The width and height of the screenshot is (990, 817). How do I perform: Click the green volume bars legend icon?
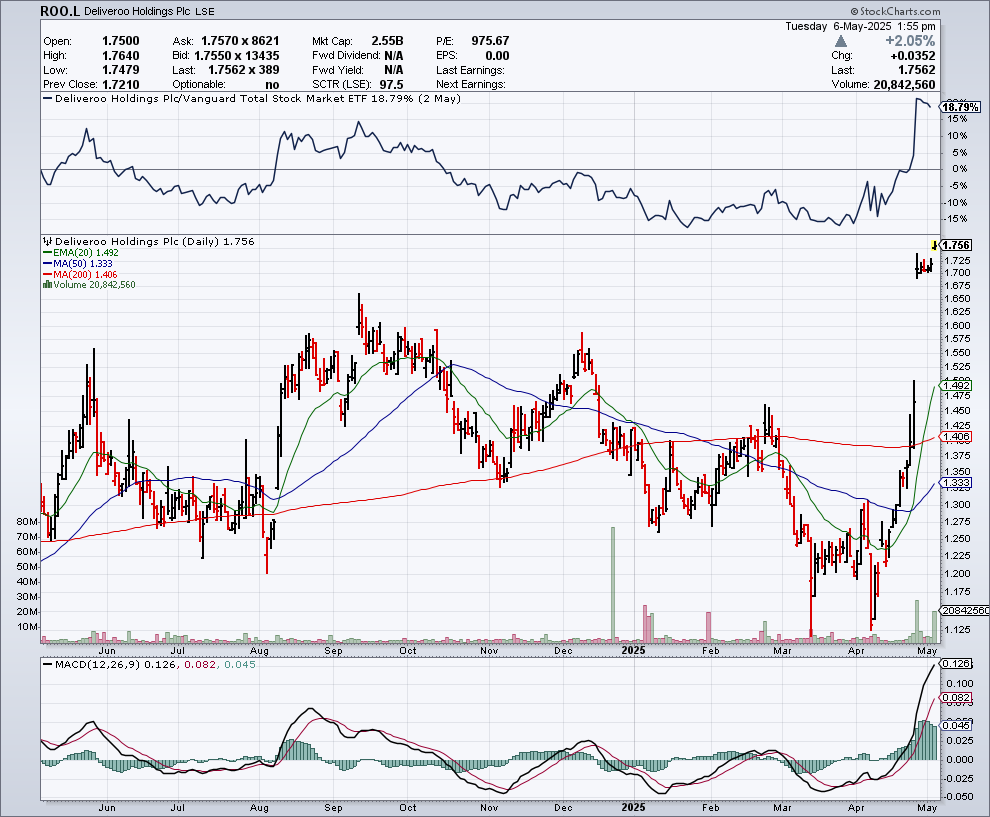[47, 285]
